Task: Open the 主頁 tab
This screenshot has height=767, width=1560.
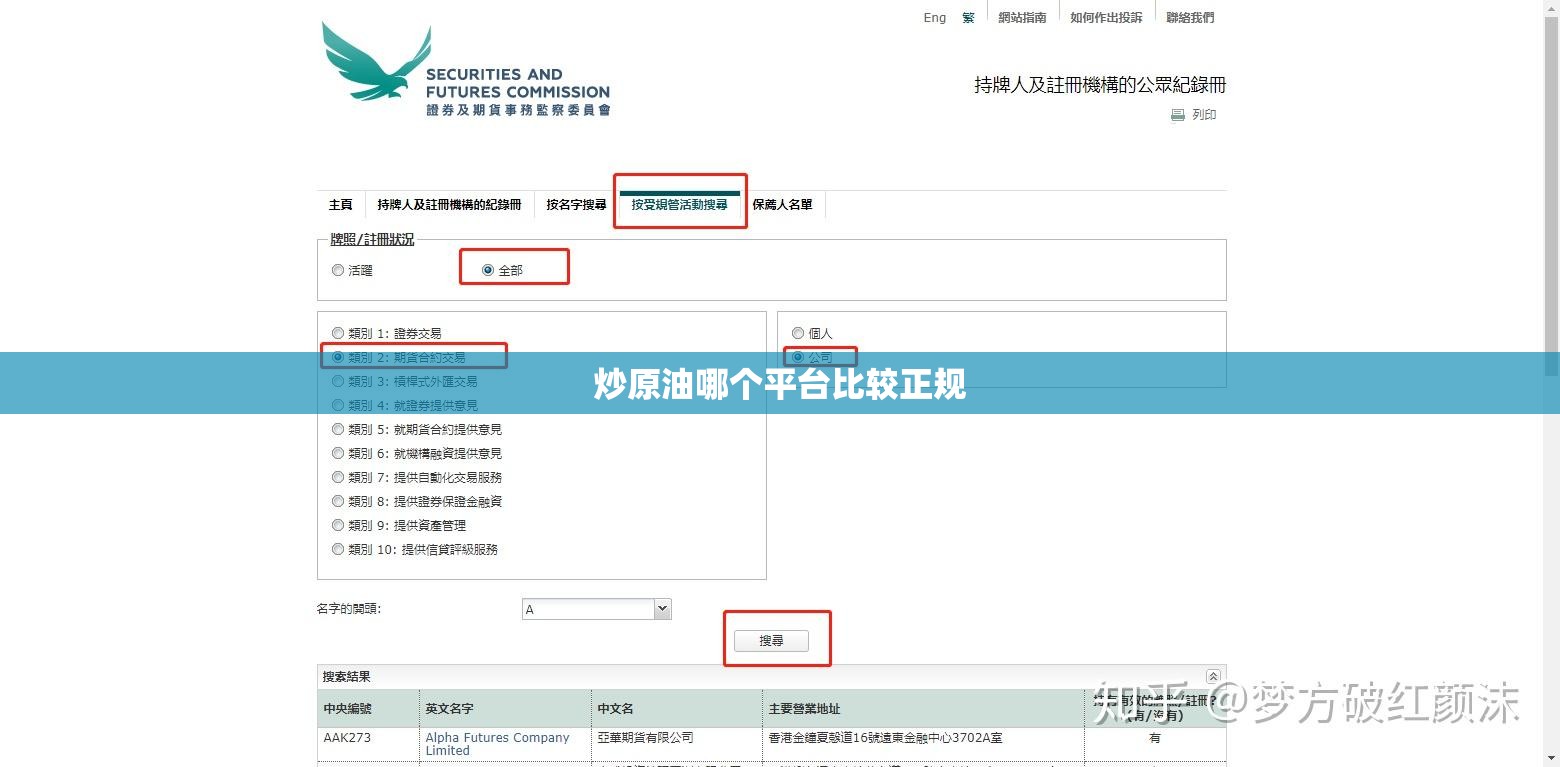Action: tap(341, 204)
